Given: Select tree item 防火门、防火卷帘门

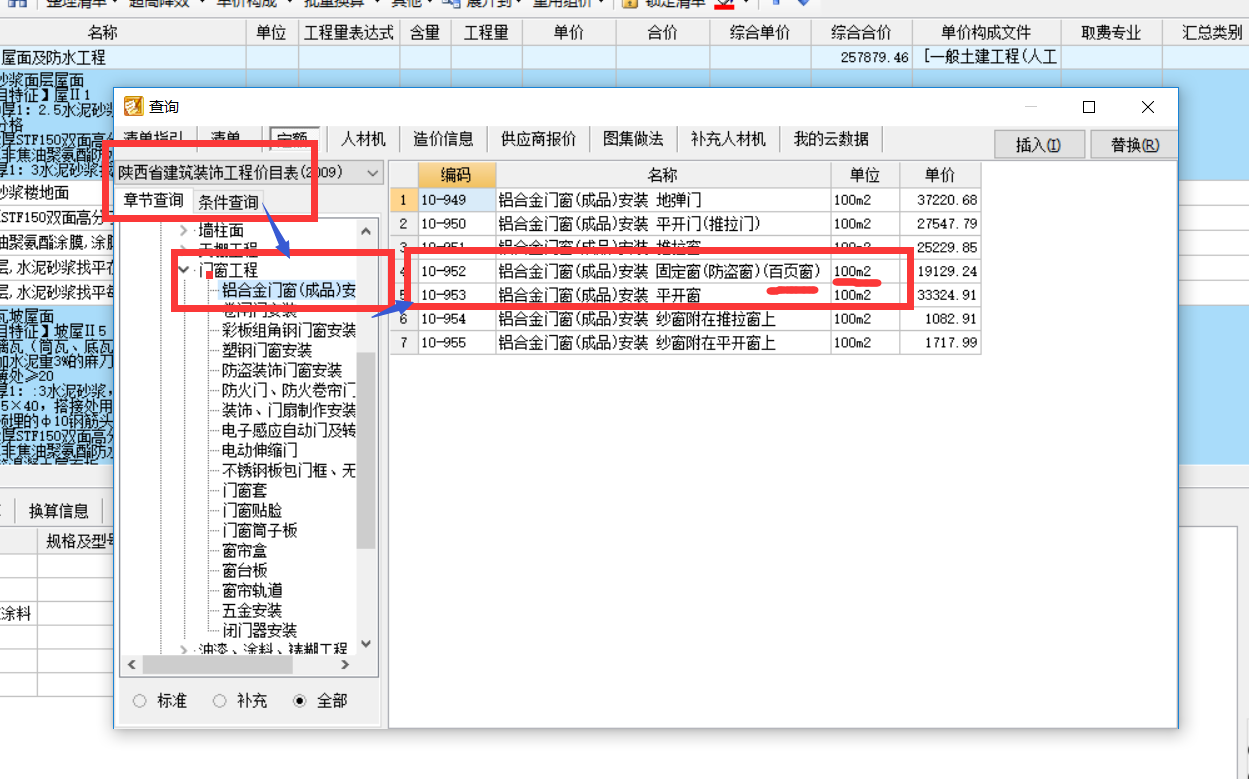Looking at the screenshot, I should tap(289, 390).
